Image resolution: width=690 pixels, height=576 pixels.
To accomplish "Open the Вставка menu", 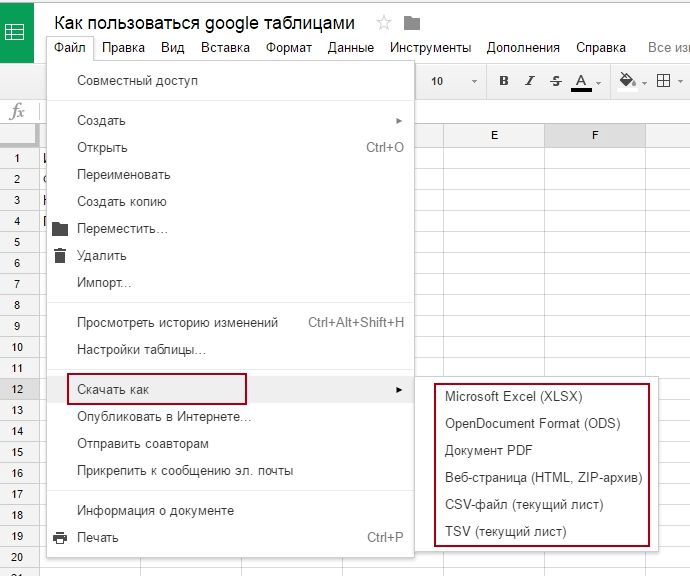I will pyautogui.click(x=225, y=47).
